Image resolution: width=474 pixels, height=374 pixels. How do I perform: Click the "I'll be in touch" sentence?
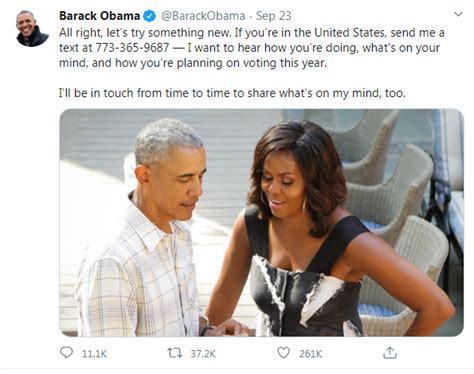232,93
